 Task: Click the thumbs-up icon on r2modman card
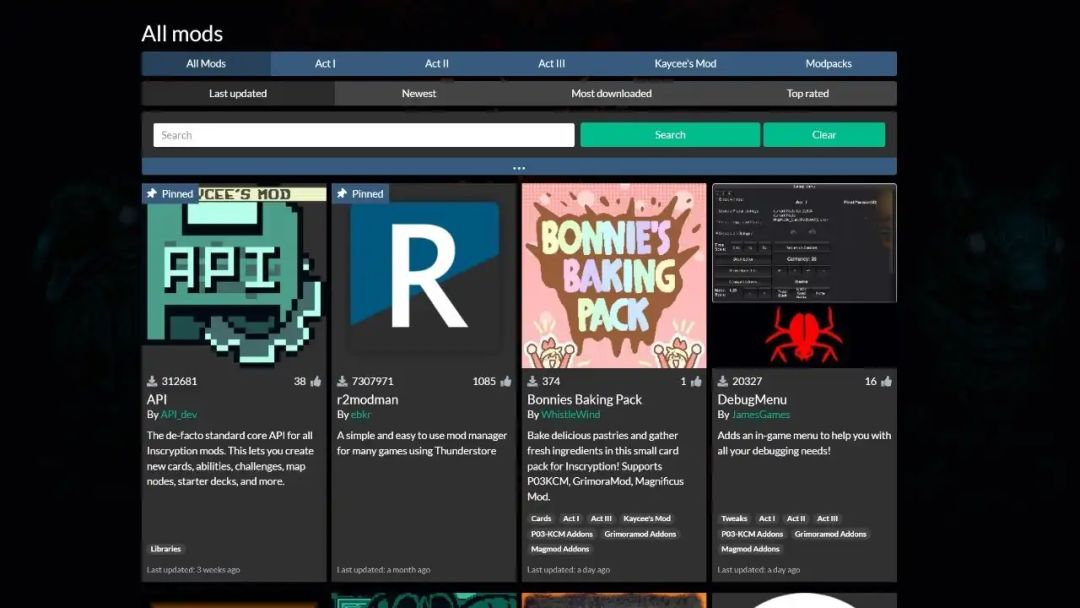[x=506, y=381]
